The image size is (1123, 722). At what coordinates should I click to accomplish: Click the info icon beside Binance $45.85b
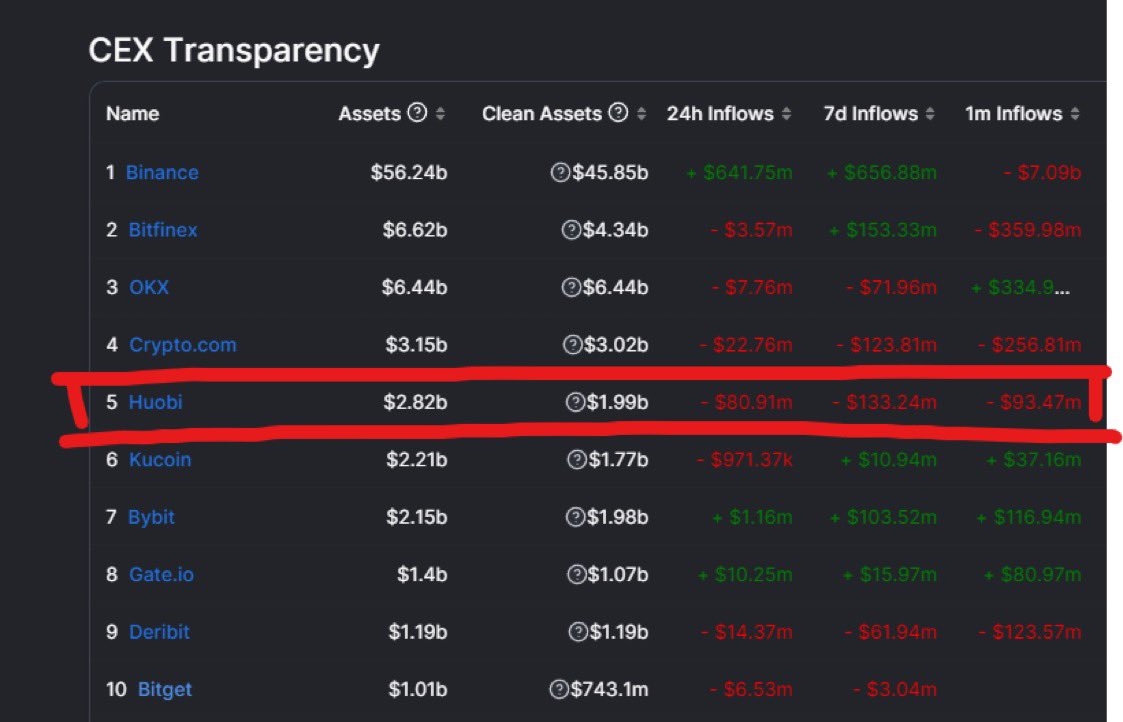(560, 173)
